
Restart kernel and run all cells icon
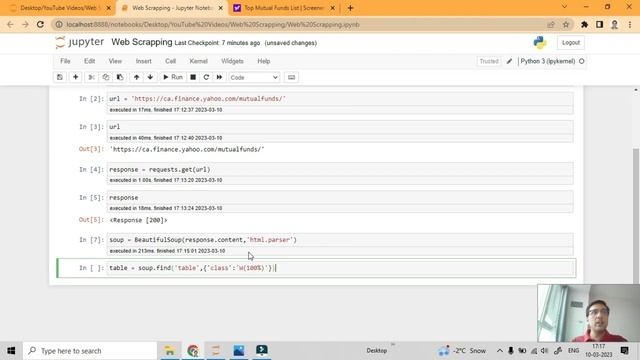click(x=219, y=77)
